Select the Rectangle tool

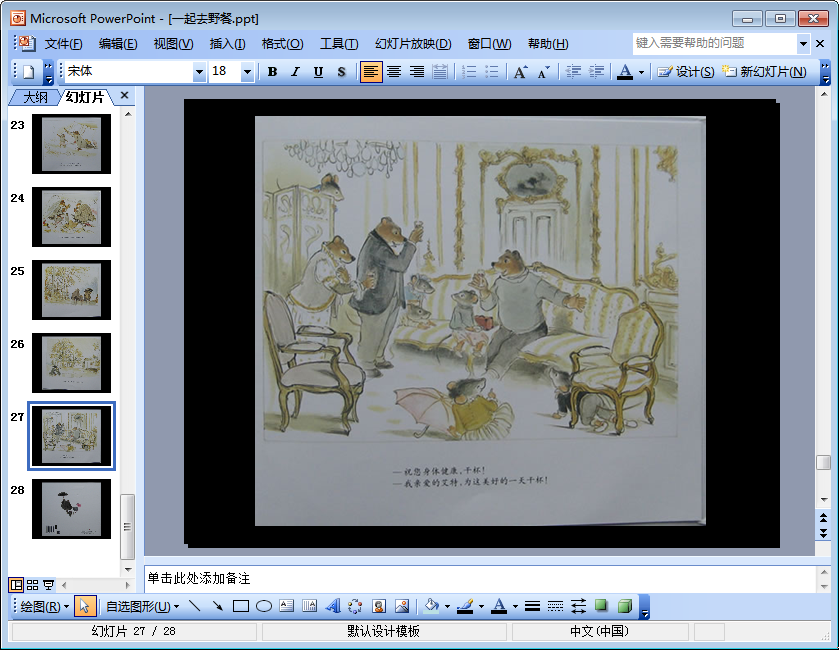(x=241, y=606)
